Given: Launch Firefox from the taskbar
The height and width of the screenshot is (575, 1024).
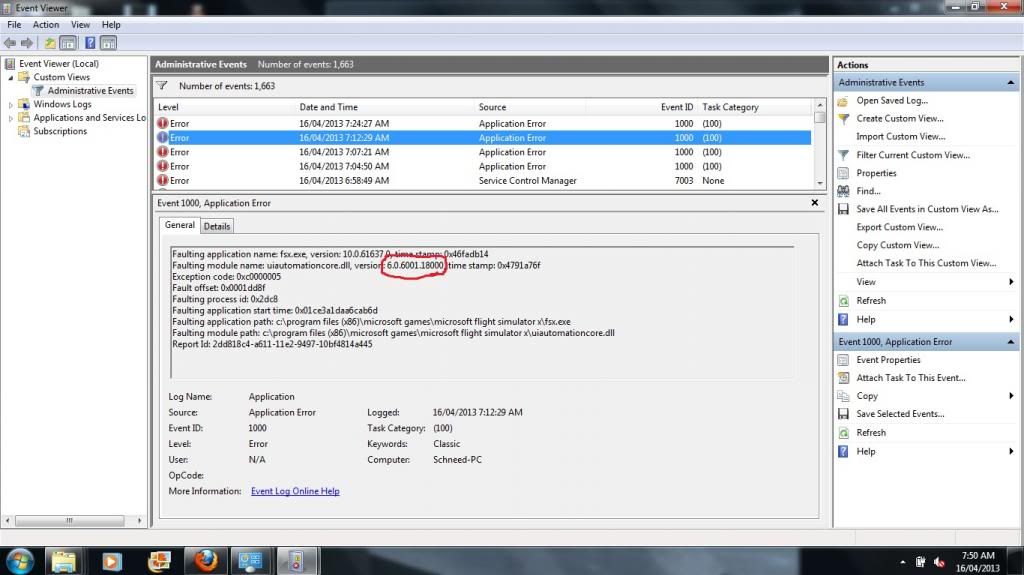Looking at the screenshot, I should [204, 558].
